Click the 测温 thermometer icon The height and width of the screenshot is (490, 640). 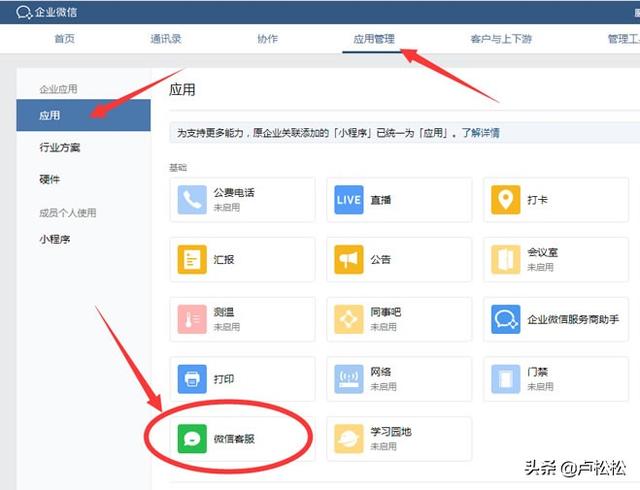point(192,320)
